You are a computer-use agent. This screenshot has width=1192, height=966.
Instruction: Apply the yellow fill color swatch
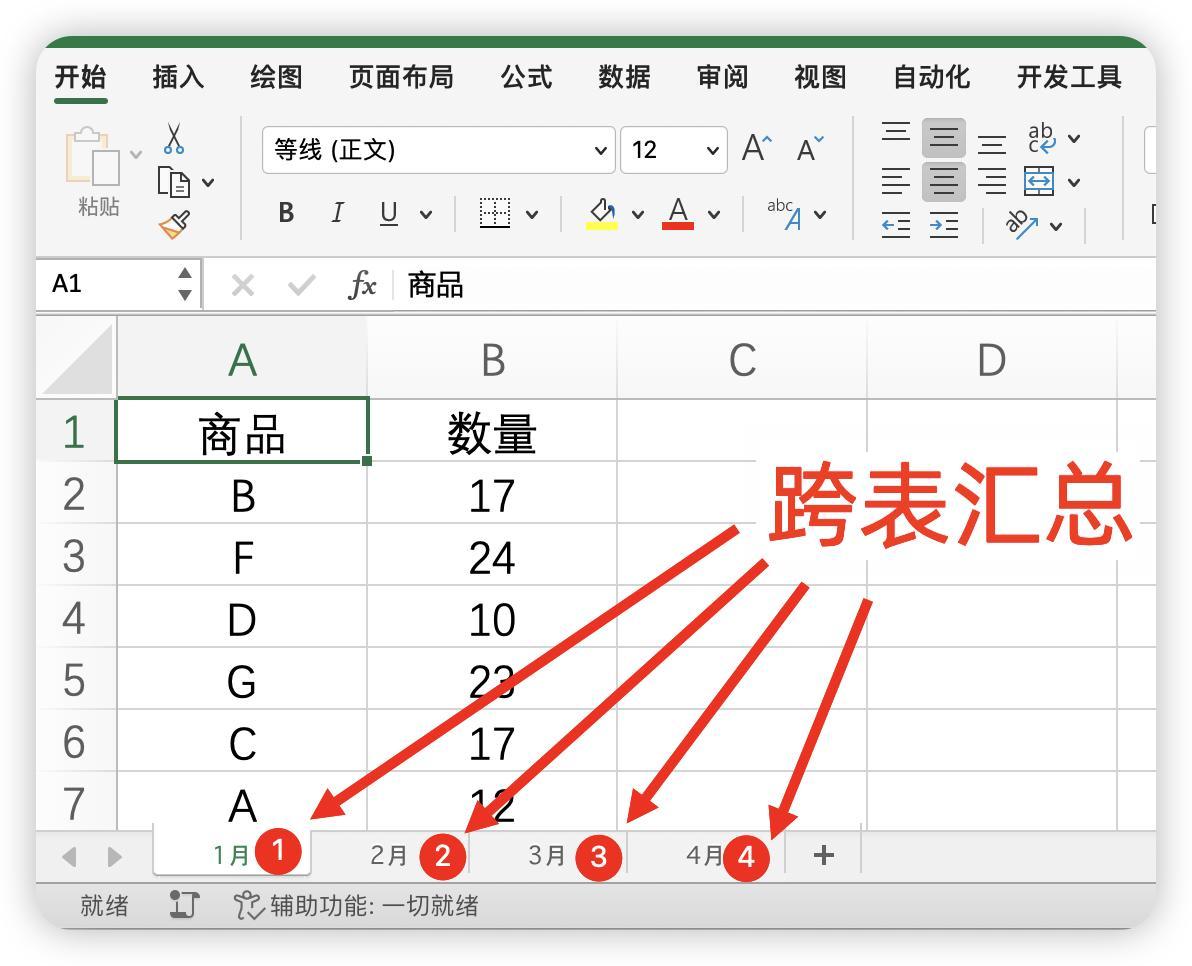click(x=602, y=213)
